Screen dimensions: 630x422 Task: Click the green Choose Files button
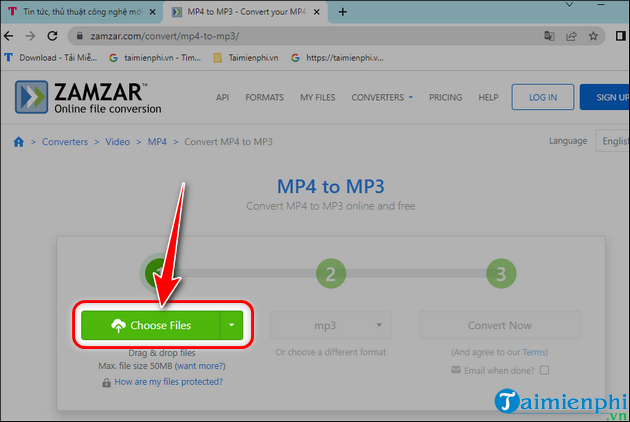pyautogui.click(x=151, y=325)
